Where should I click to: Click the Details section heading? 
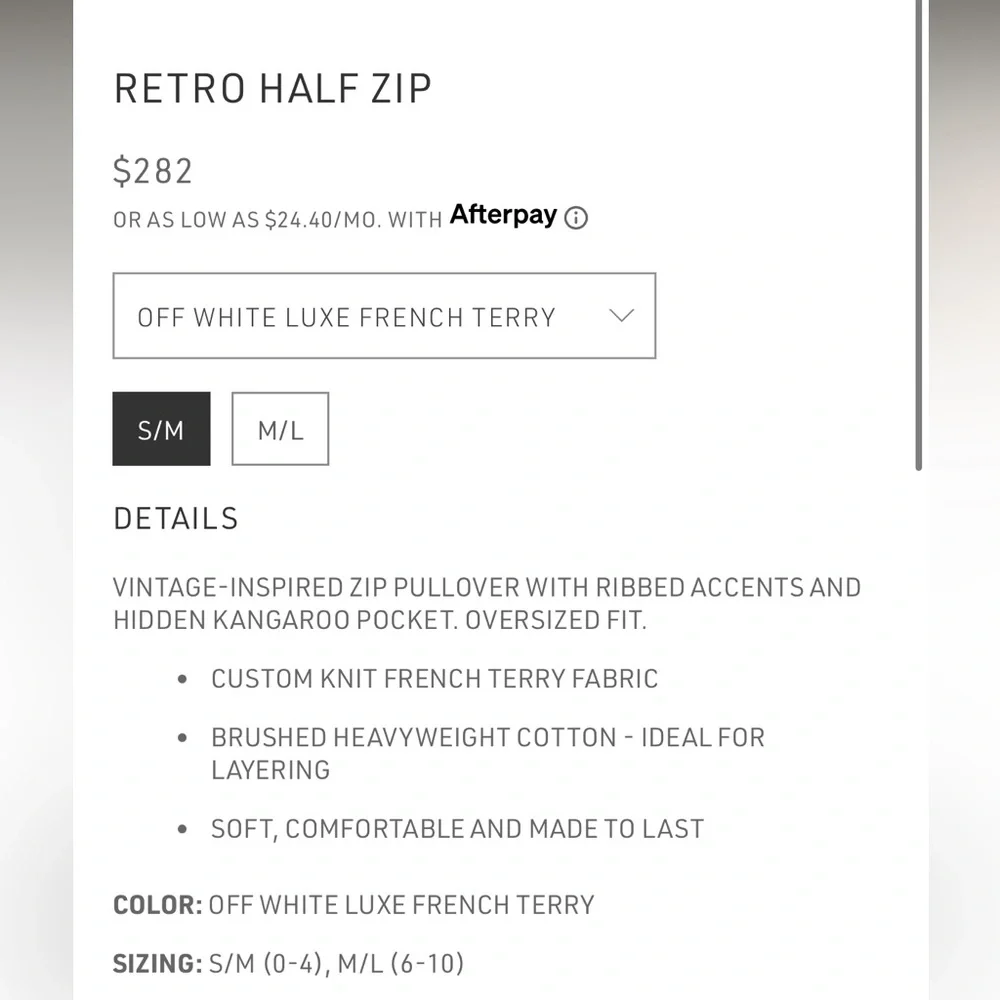point(176,519)
